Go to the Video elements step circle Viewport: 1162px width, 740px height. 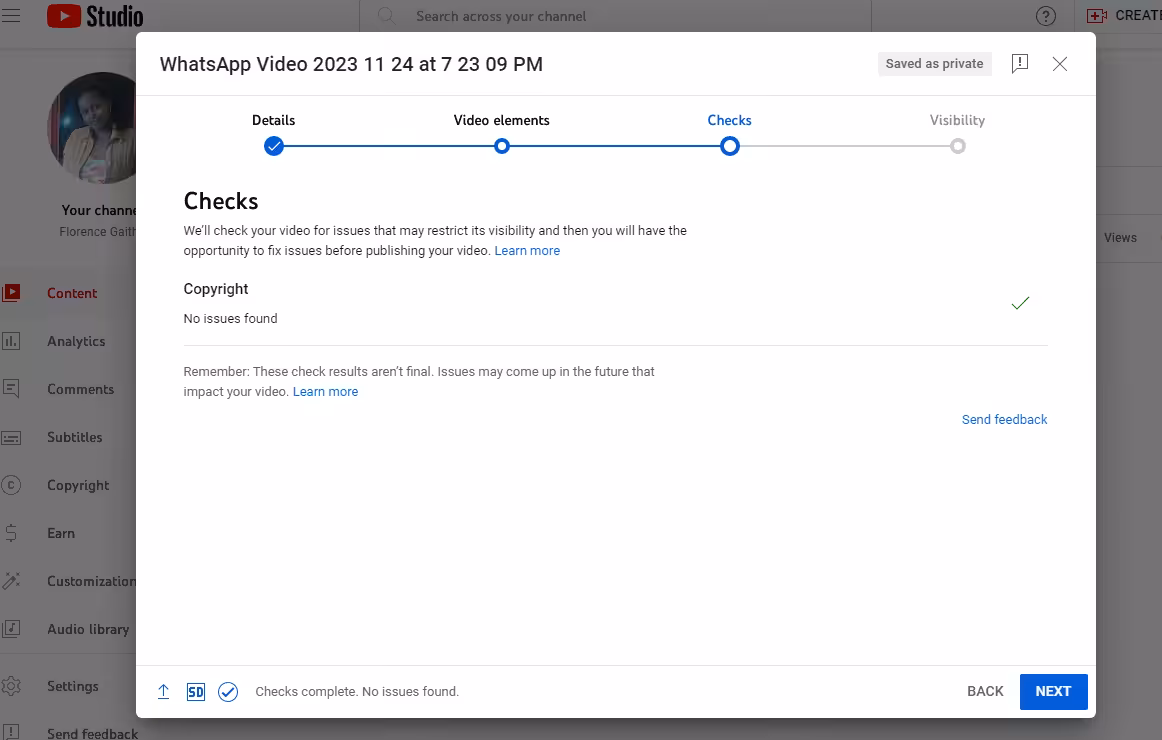[x=502, y=147]
